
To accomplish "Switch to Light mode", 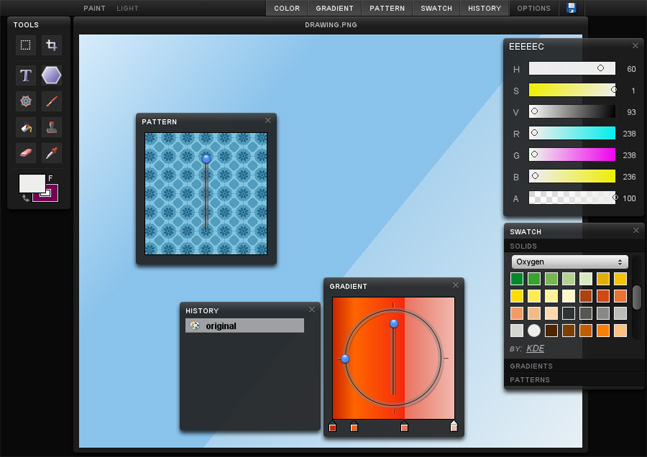I will tap(127, 8).
